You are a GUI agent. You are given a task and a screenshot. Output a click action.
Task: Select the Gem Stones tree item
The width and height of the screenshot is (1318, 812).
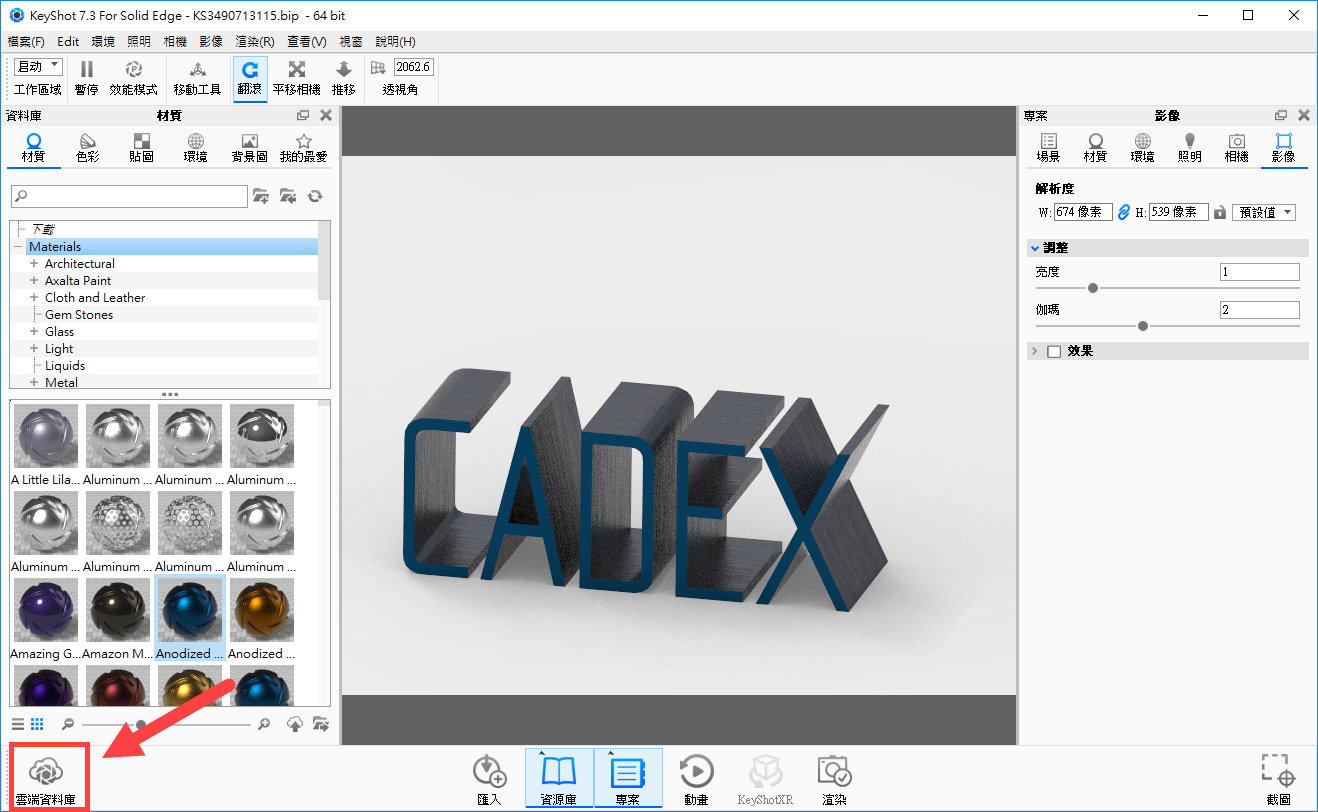[x=79, y=315]
